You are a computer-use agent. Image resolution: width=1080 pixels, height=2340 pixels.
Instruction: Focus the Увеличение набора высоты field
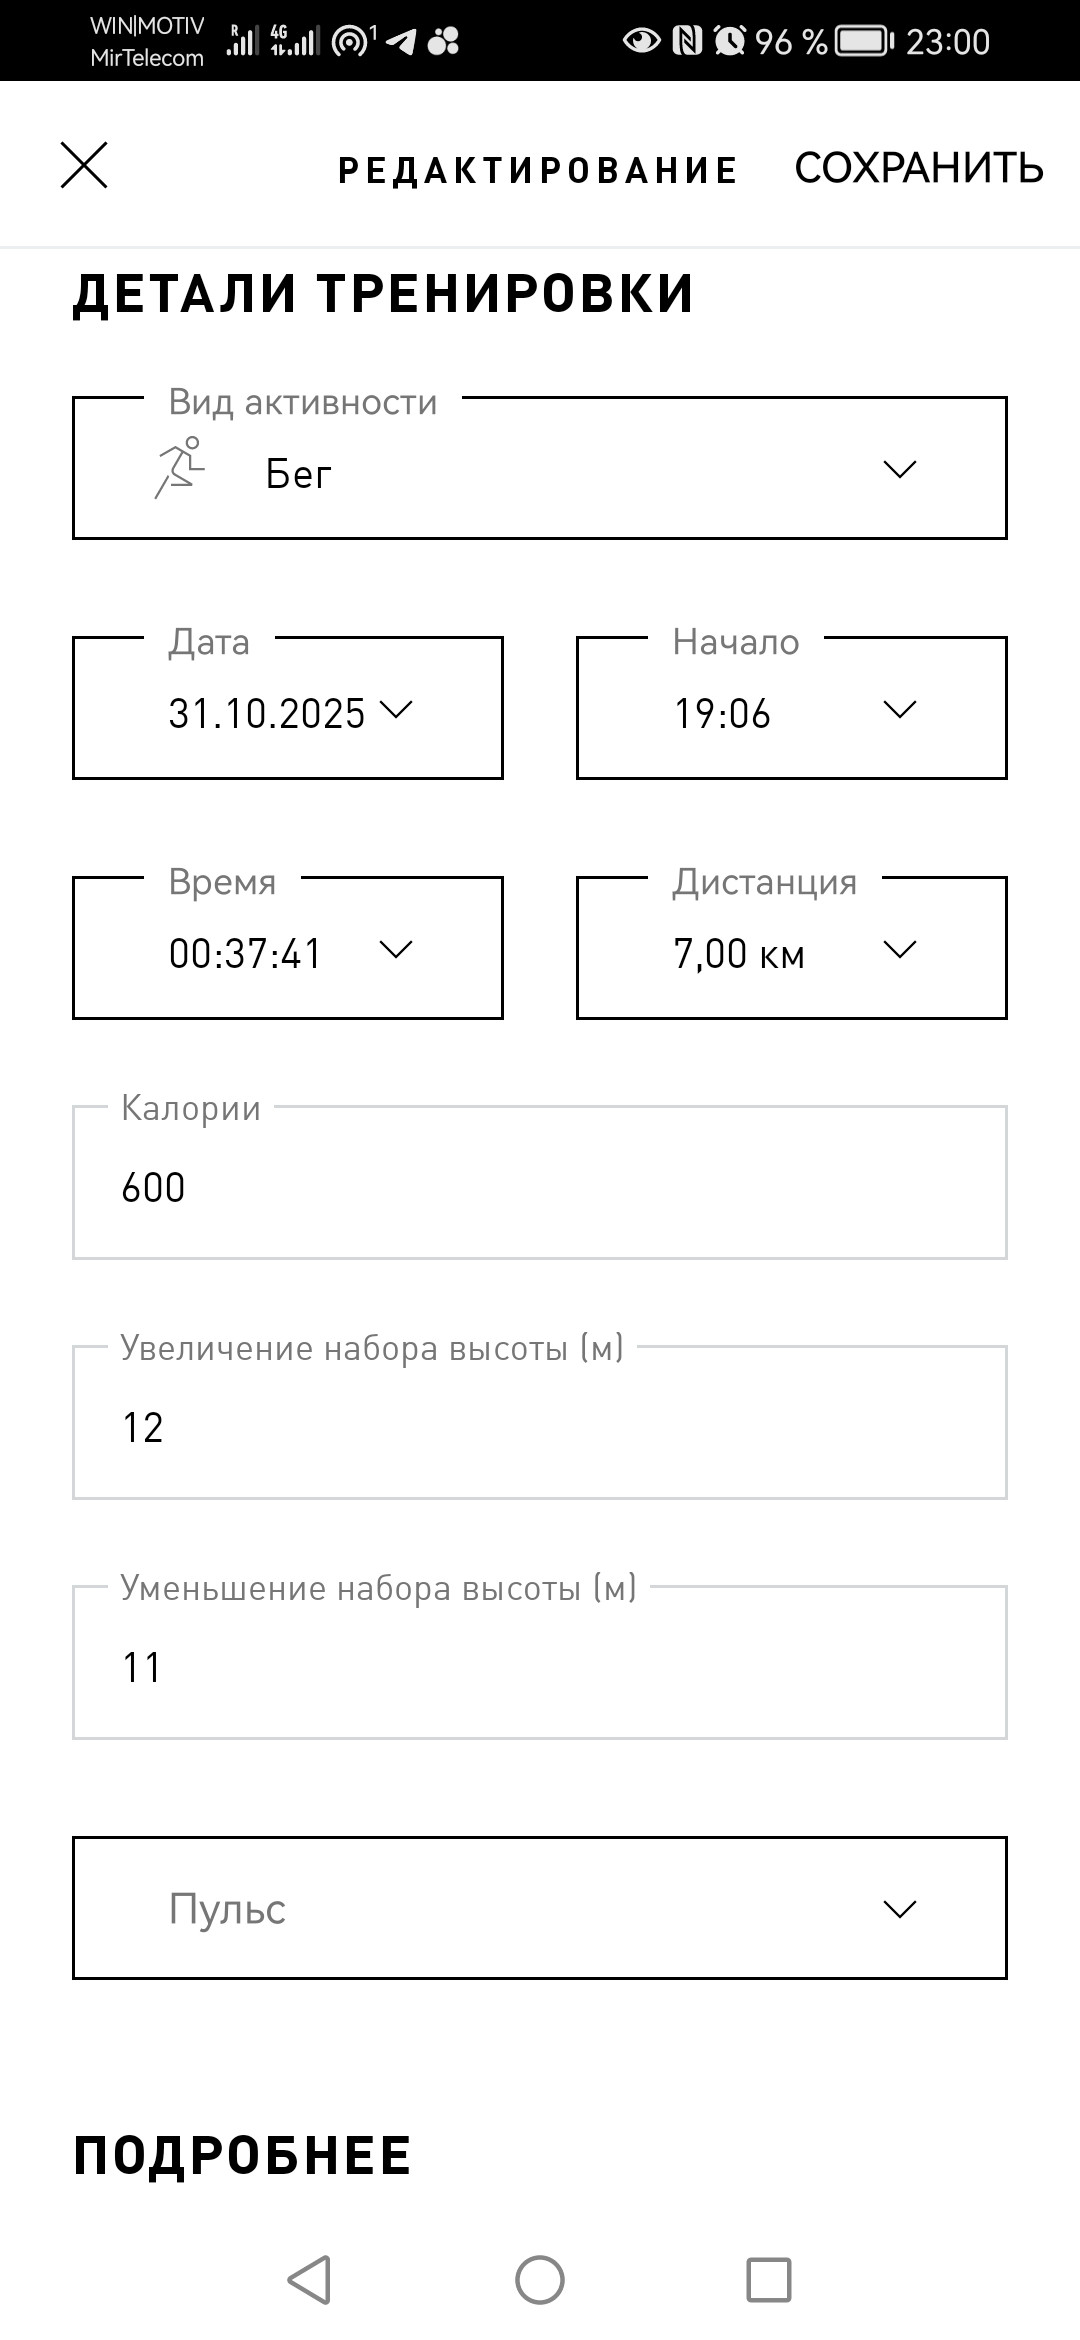pyautogui.click(x=540, y=1422)
